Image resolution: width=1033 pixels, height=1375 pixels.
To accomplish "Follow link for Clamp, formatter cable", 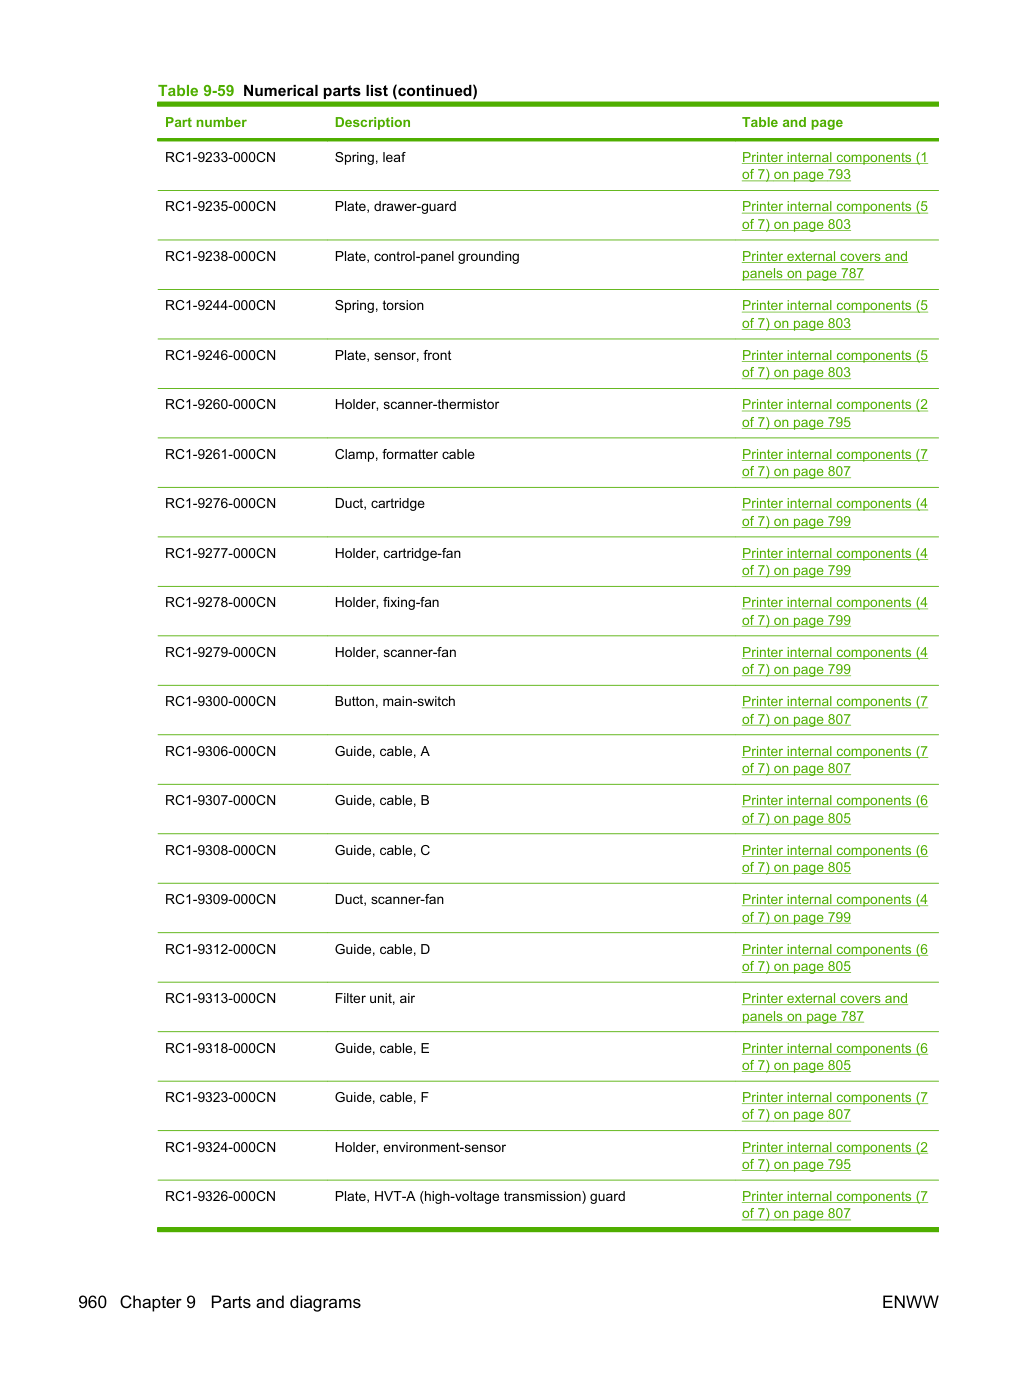I will coord(834,463).
